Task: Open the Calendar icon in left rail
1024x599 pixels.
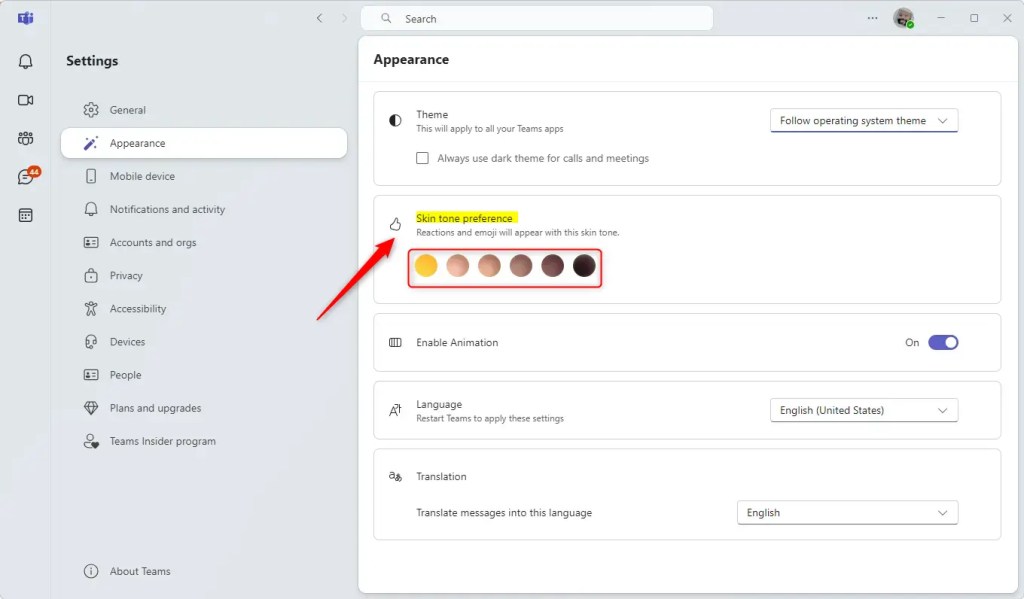Action: tap(25, 216)
